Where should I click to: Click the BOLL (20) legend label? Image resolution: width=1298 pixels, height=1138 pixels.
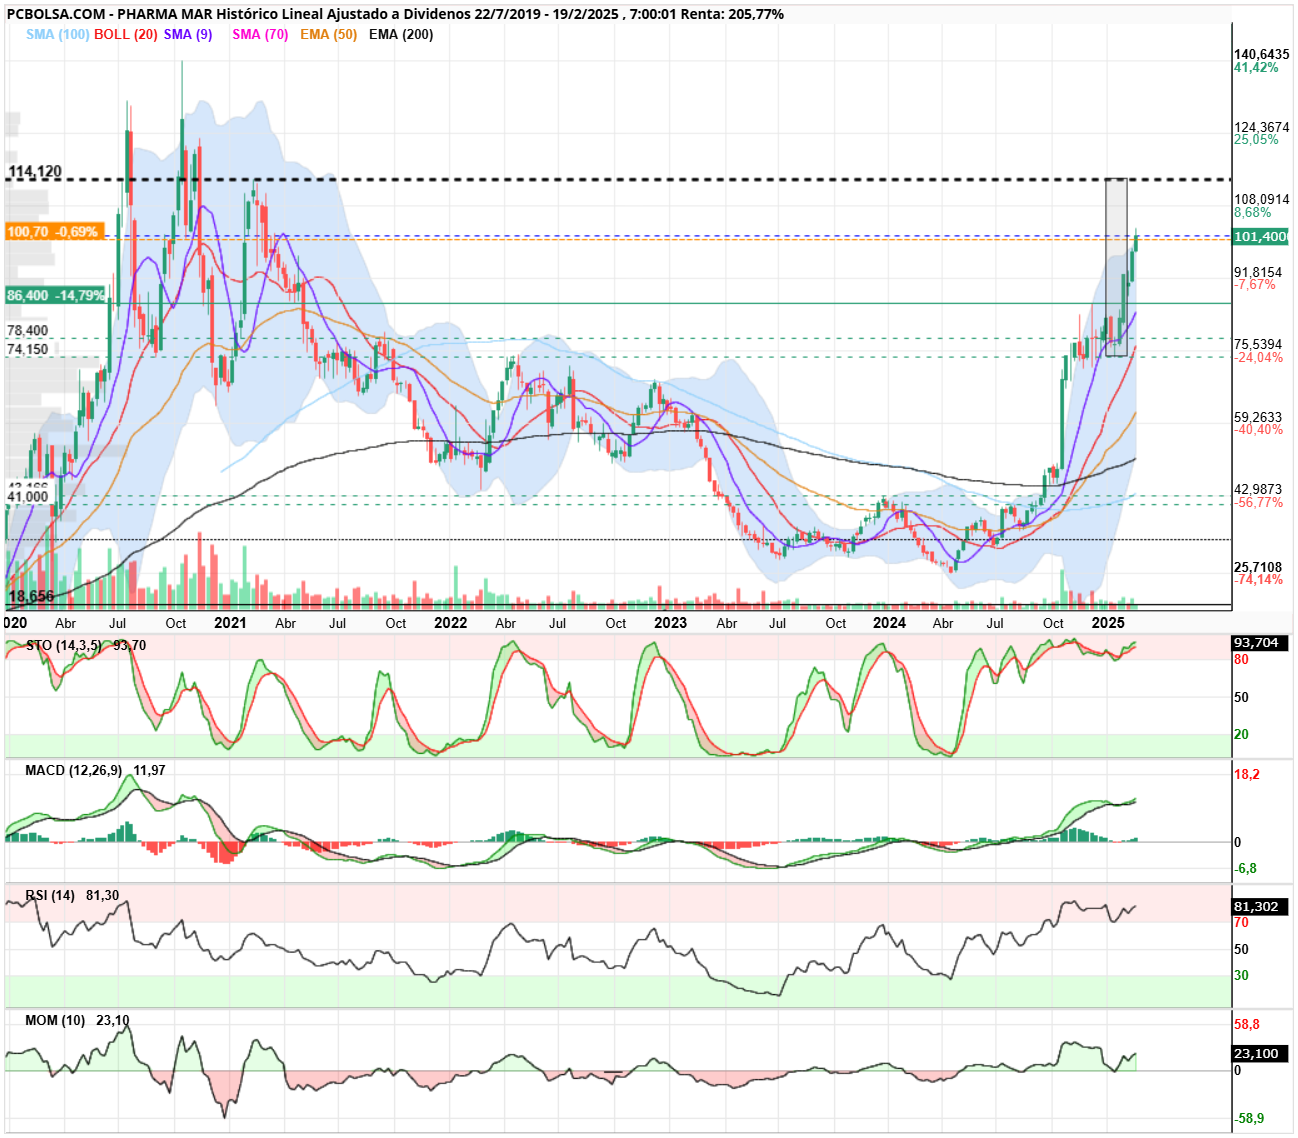coord(125,34)
